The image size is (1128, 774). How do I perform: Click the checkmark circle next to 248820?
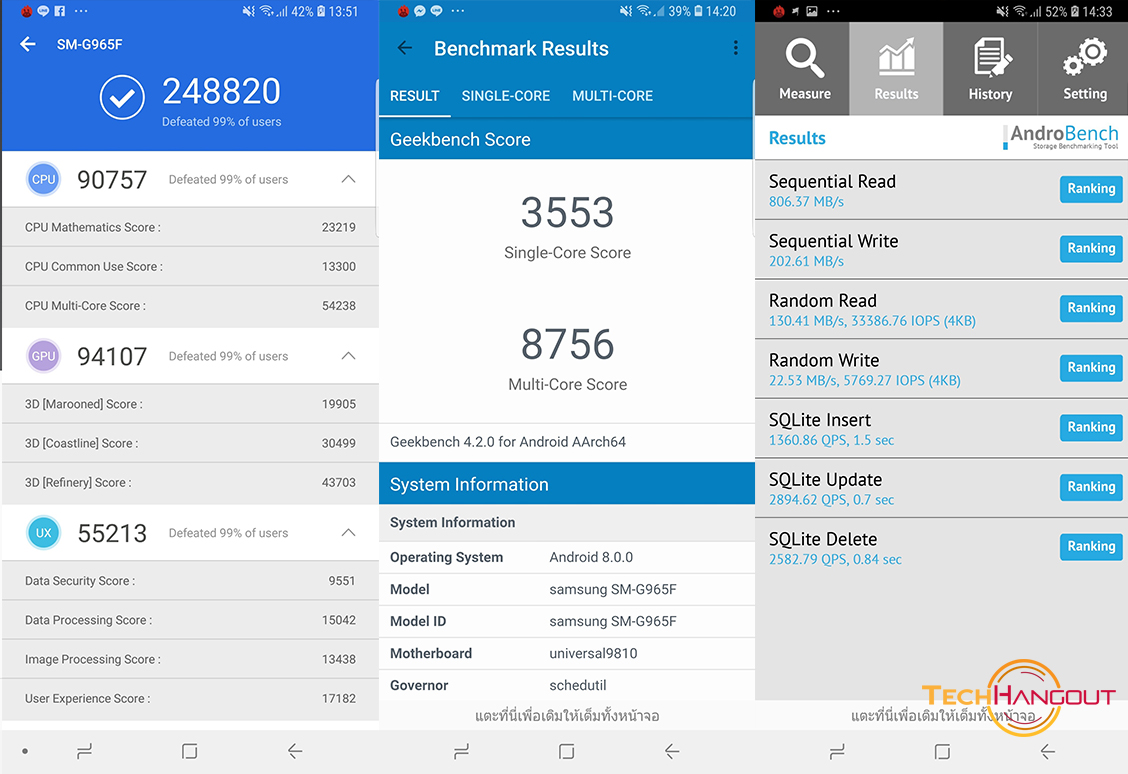[x=122, y=98]
